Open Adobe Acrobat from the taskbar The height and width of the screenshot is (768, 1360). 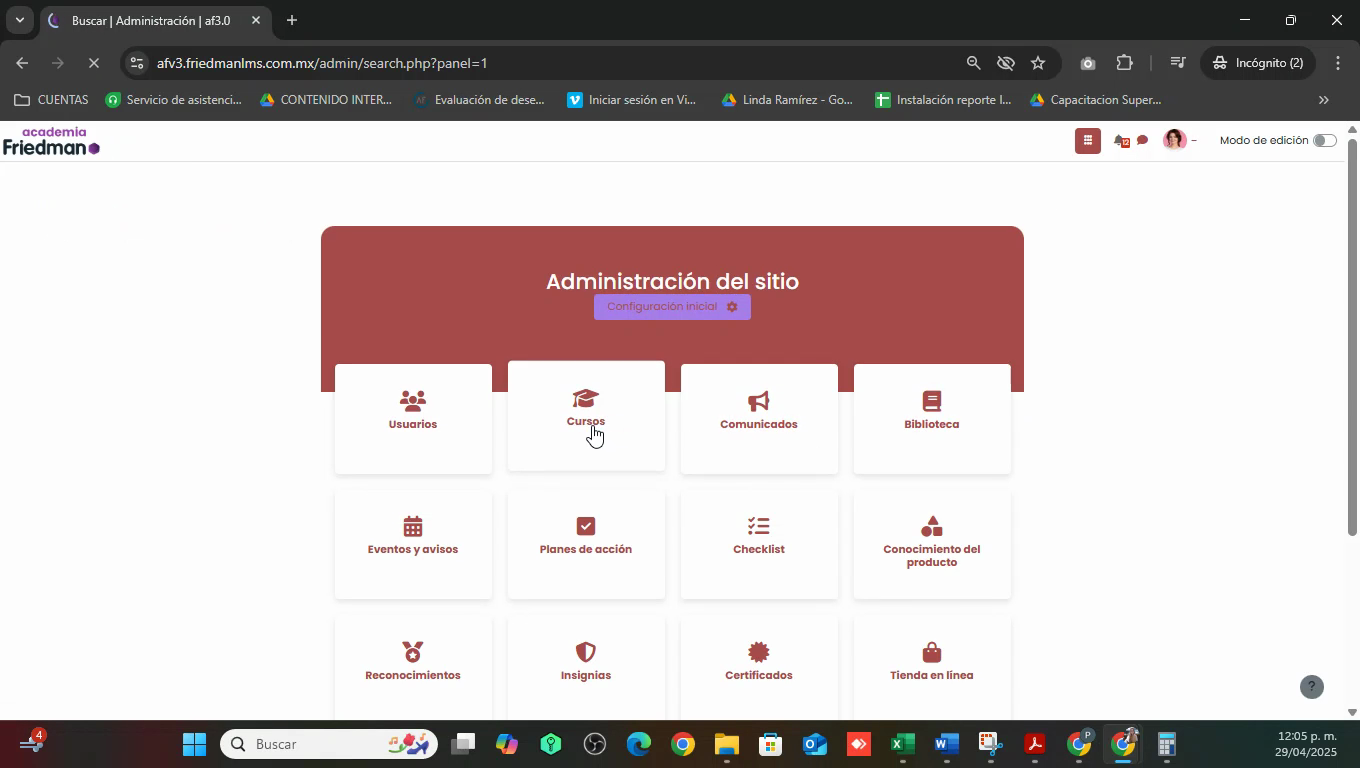1034,744
